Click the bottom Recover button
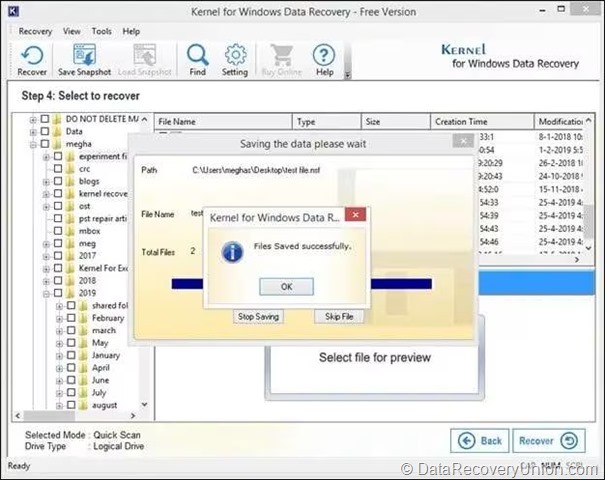The width and height of the screenshot is (605, 480). click(x=549, y=441)
